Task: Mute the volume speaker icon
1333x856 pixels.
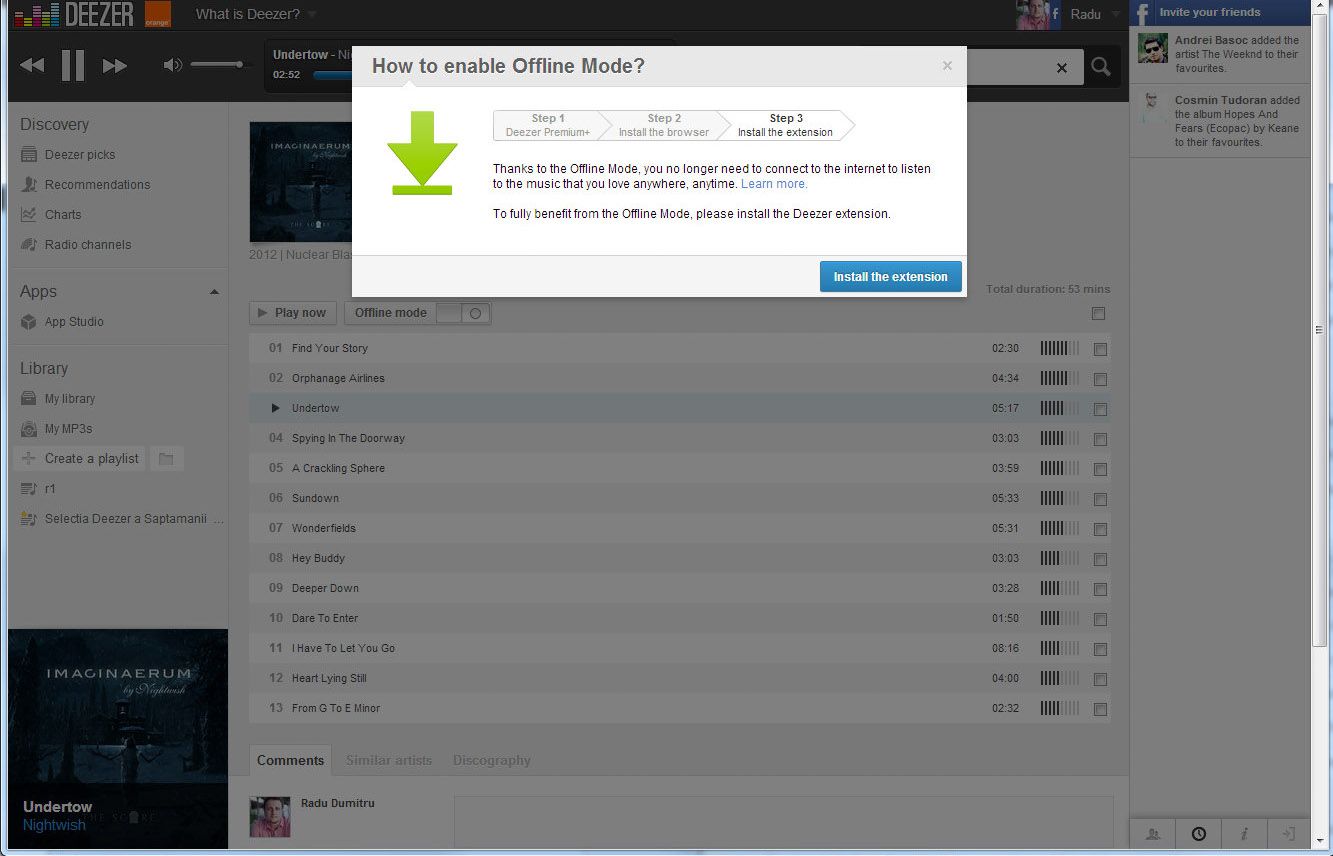Action: click(173, 65)
